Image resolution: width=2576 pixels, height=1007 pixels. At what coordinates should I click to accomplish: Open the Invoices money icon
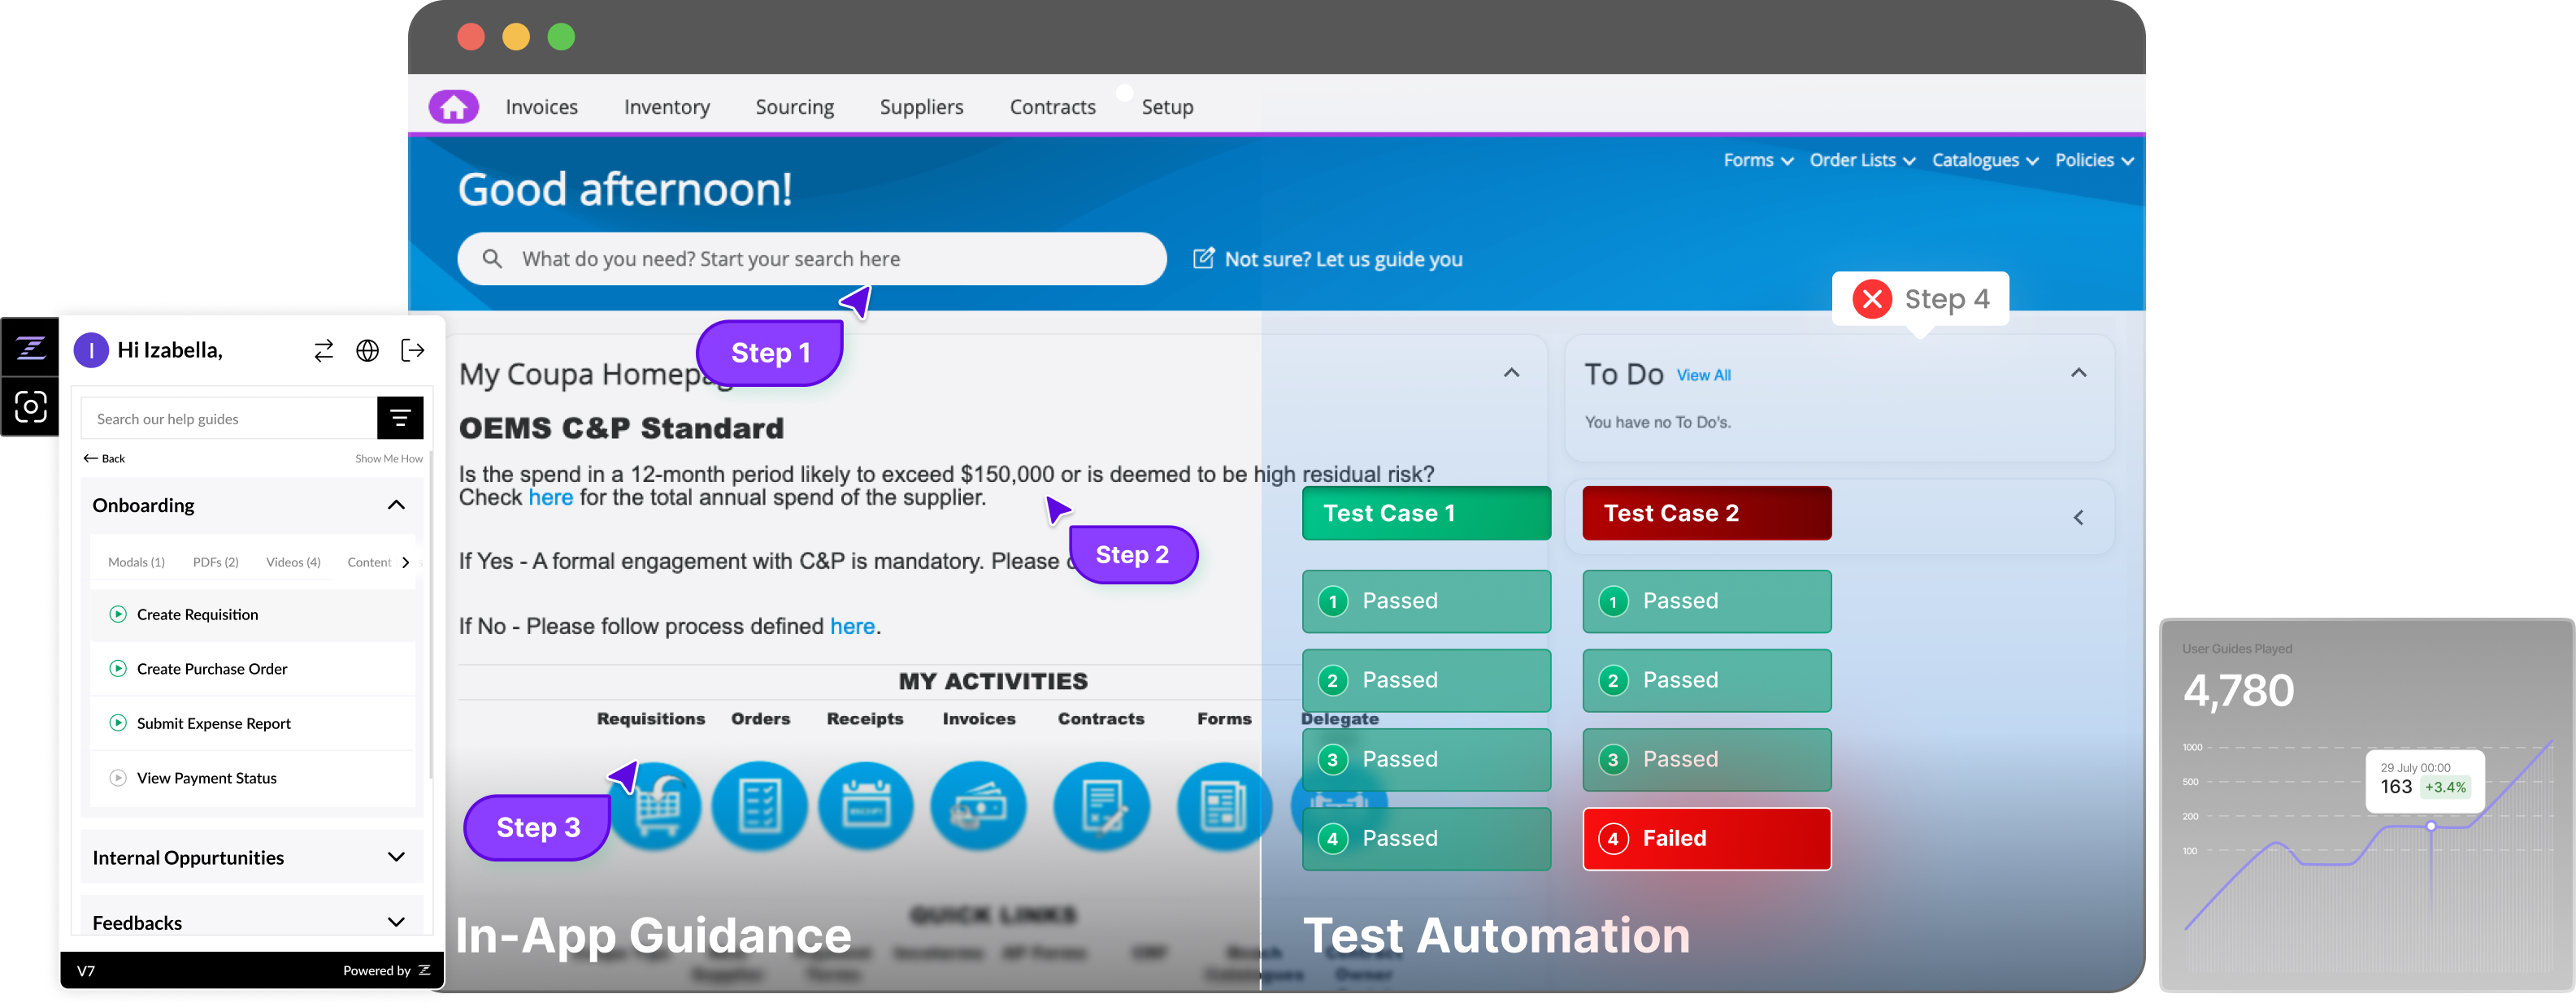click(978, 806)
